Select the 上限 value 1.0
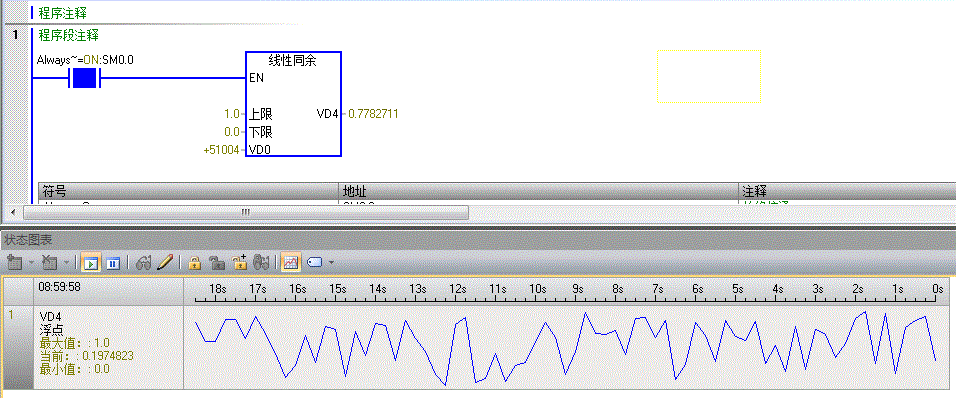This screenshot has height=398, width=956. (232, 113)
